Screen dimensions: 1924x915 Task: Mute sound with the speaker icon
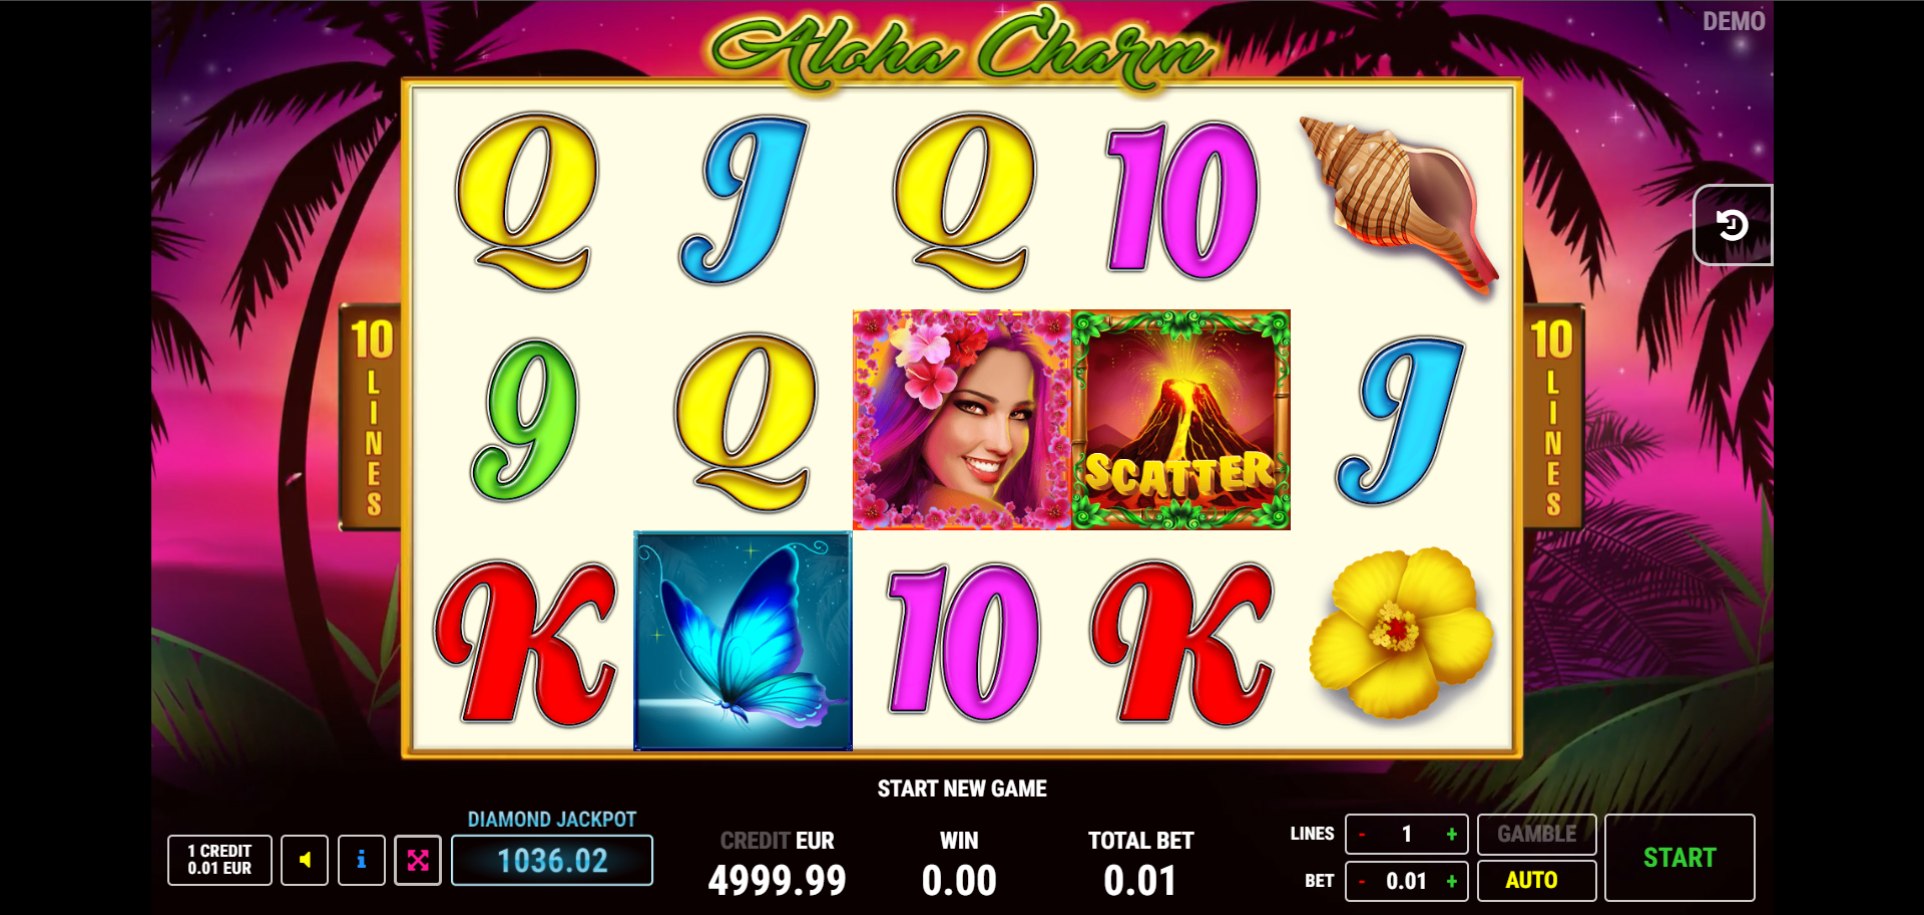[x=304, y=860]
